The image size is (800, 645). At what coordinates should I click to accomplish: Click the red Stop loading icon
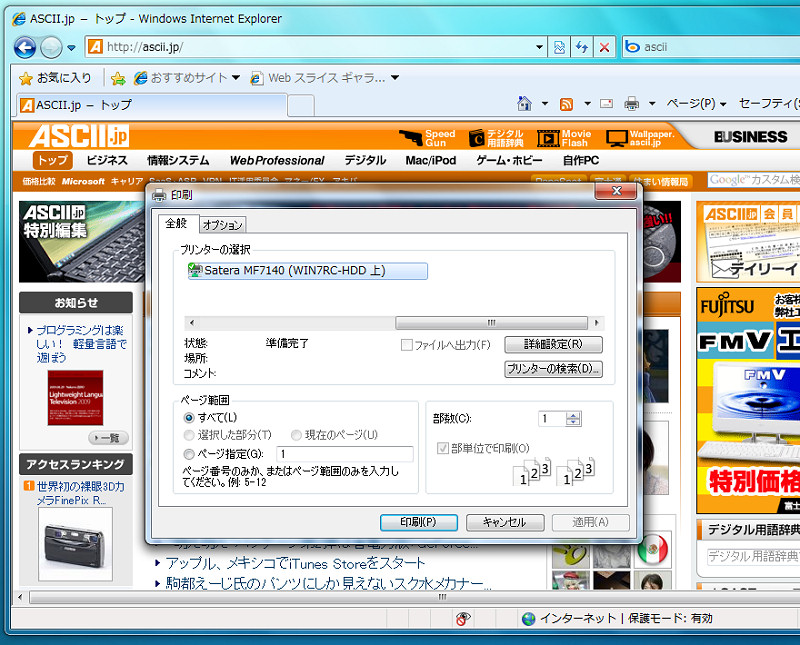click(604, 47)
